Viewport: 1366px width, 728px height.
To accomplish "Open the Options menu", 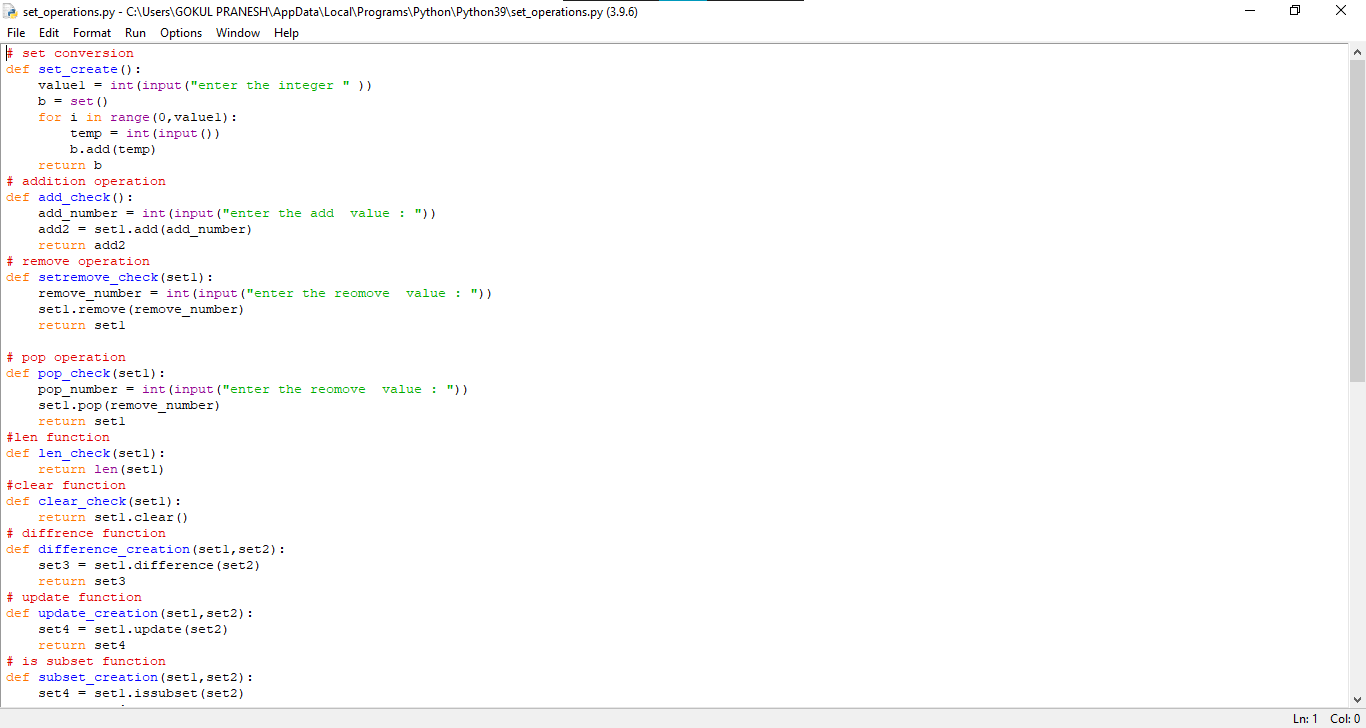I will pyautogui.click(x=181, y=33).
